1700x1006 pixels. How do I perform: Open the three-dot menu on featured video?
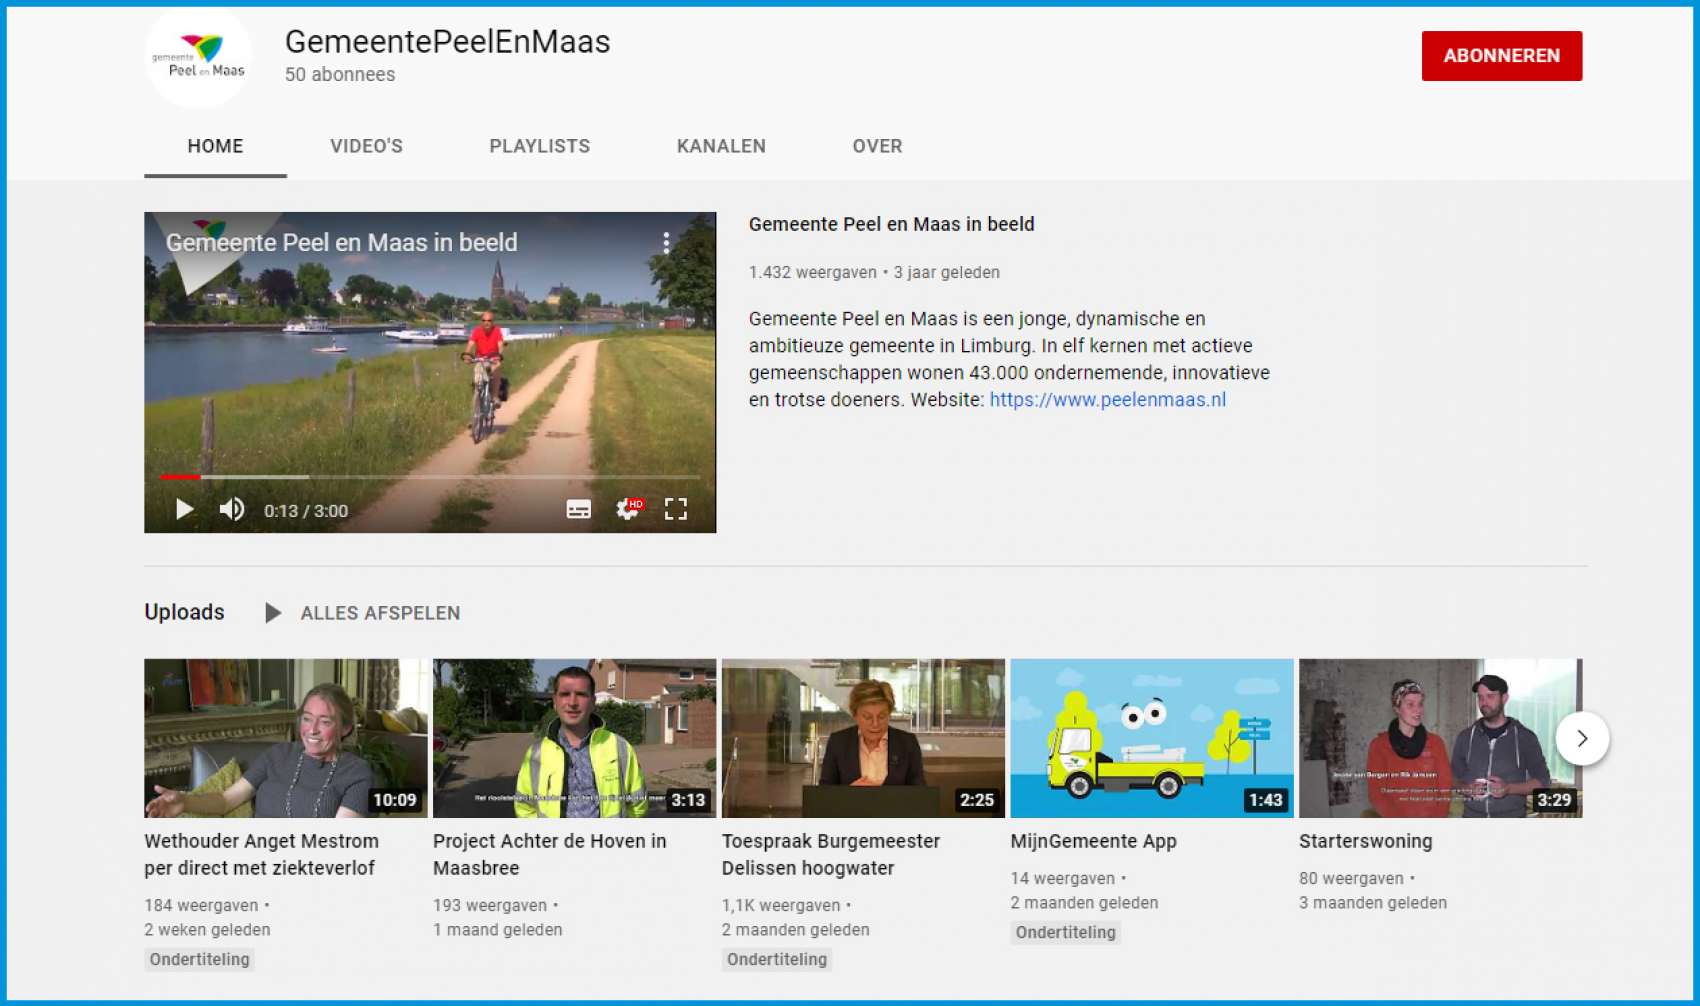666,243
